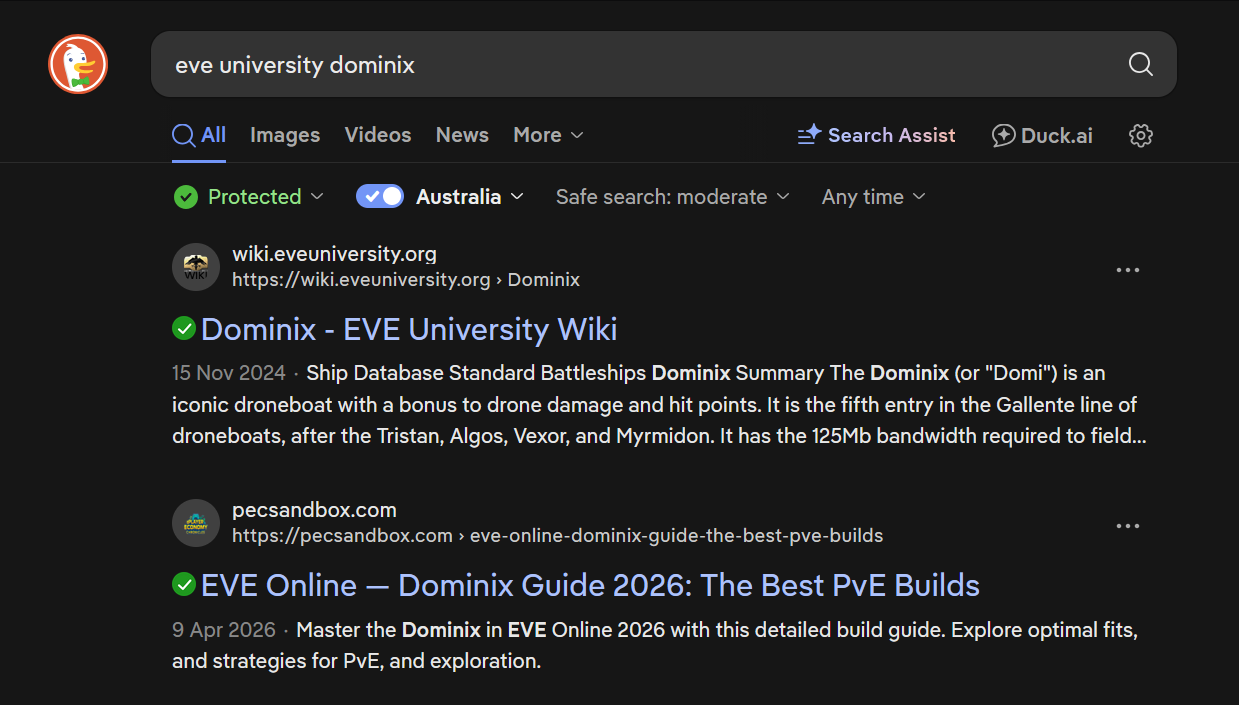This screenshot has width=1239, height=705.
Task: Open Duck.ai chat
Action: [1042, 135]
